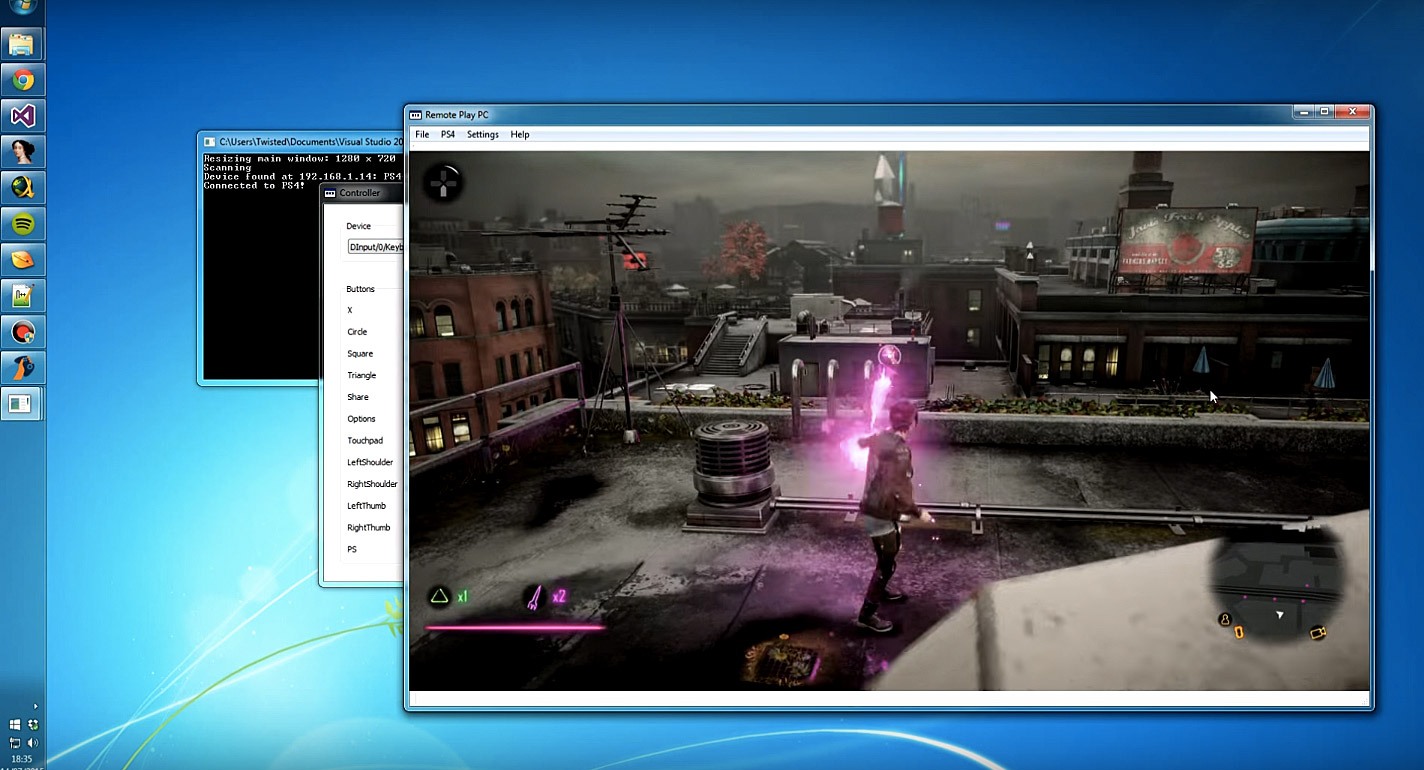This screenshot has height=770, width=1424.
Task: Open the Device dropdown in Controller window
Action: [375, 246]
